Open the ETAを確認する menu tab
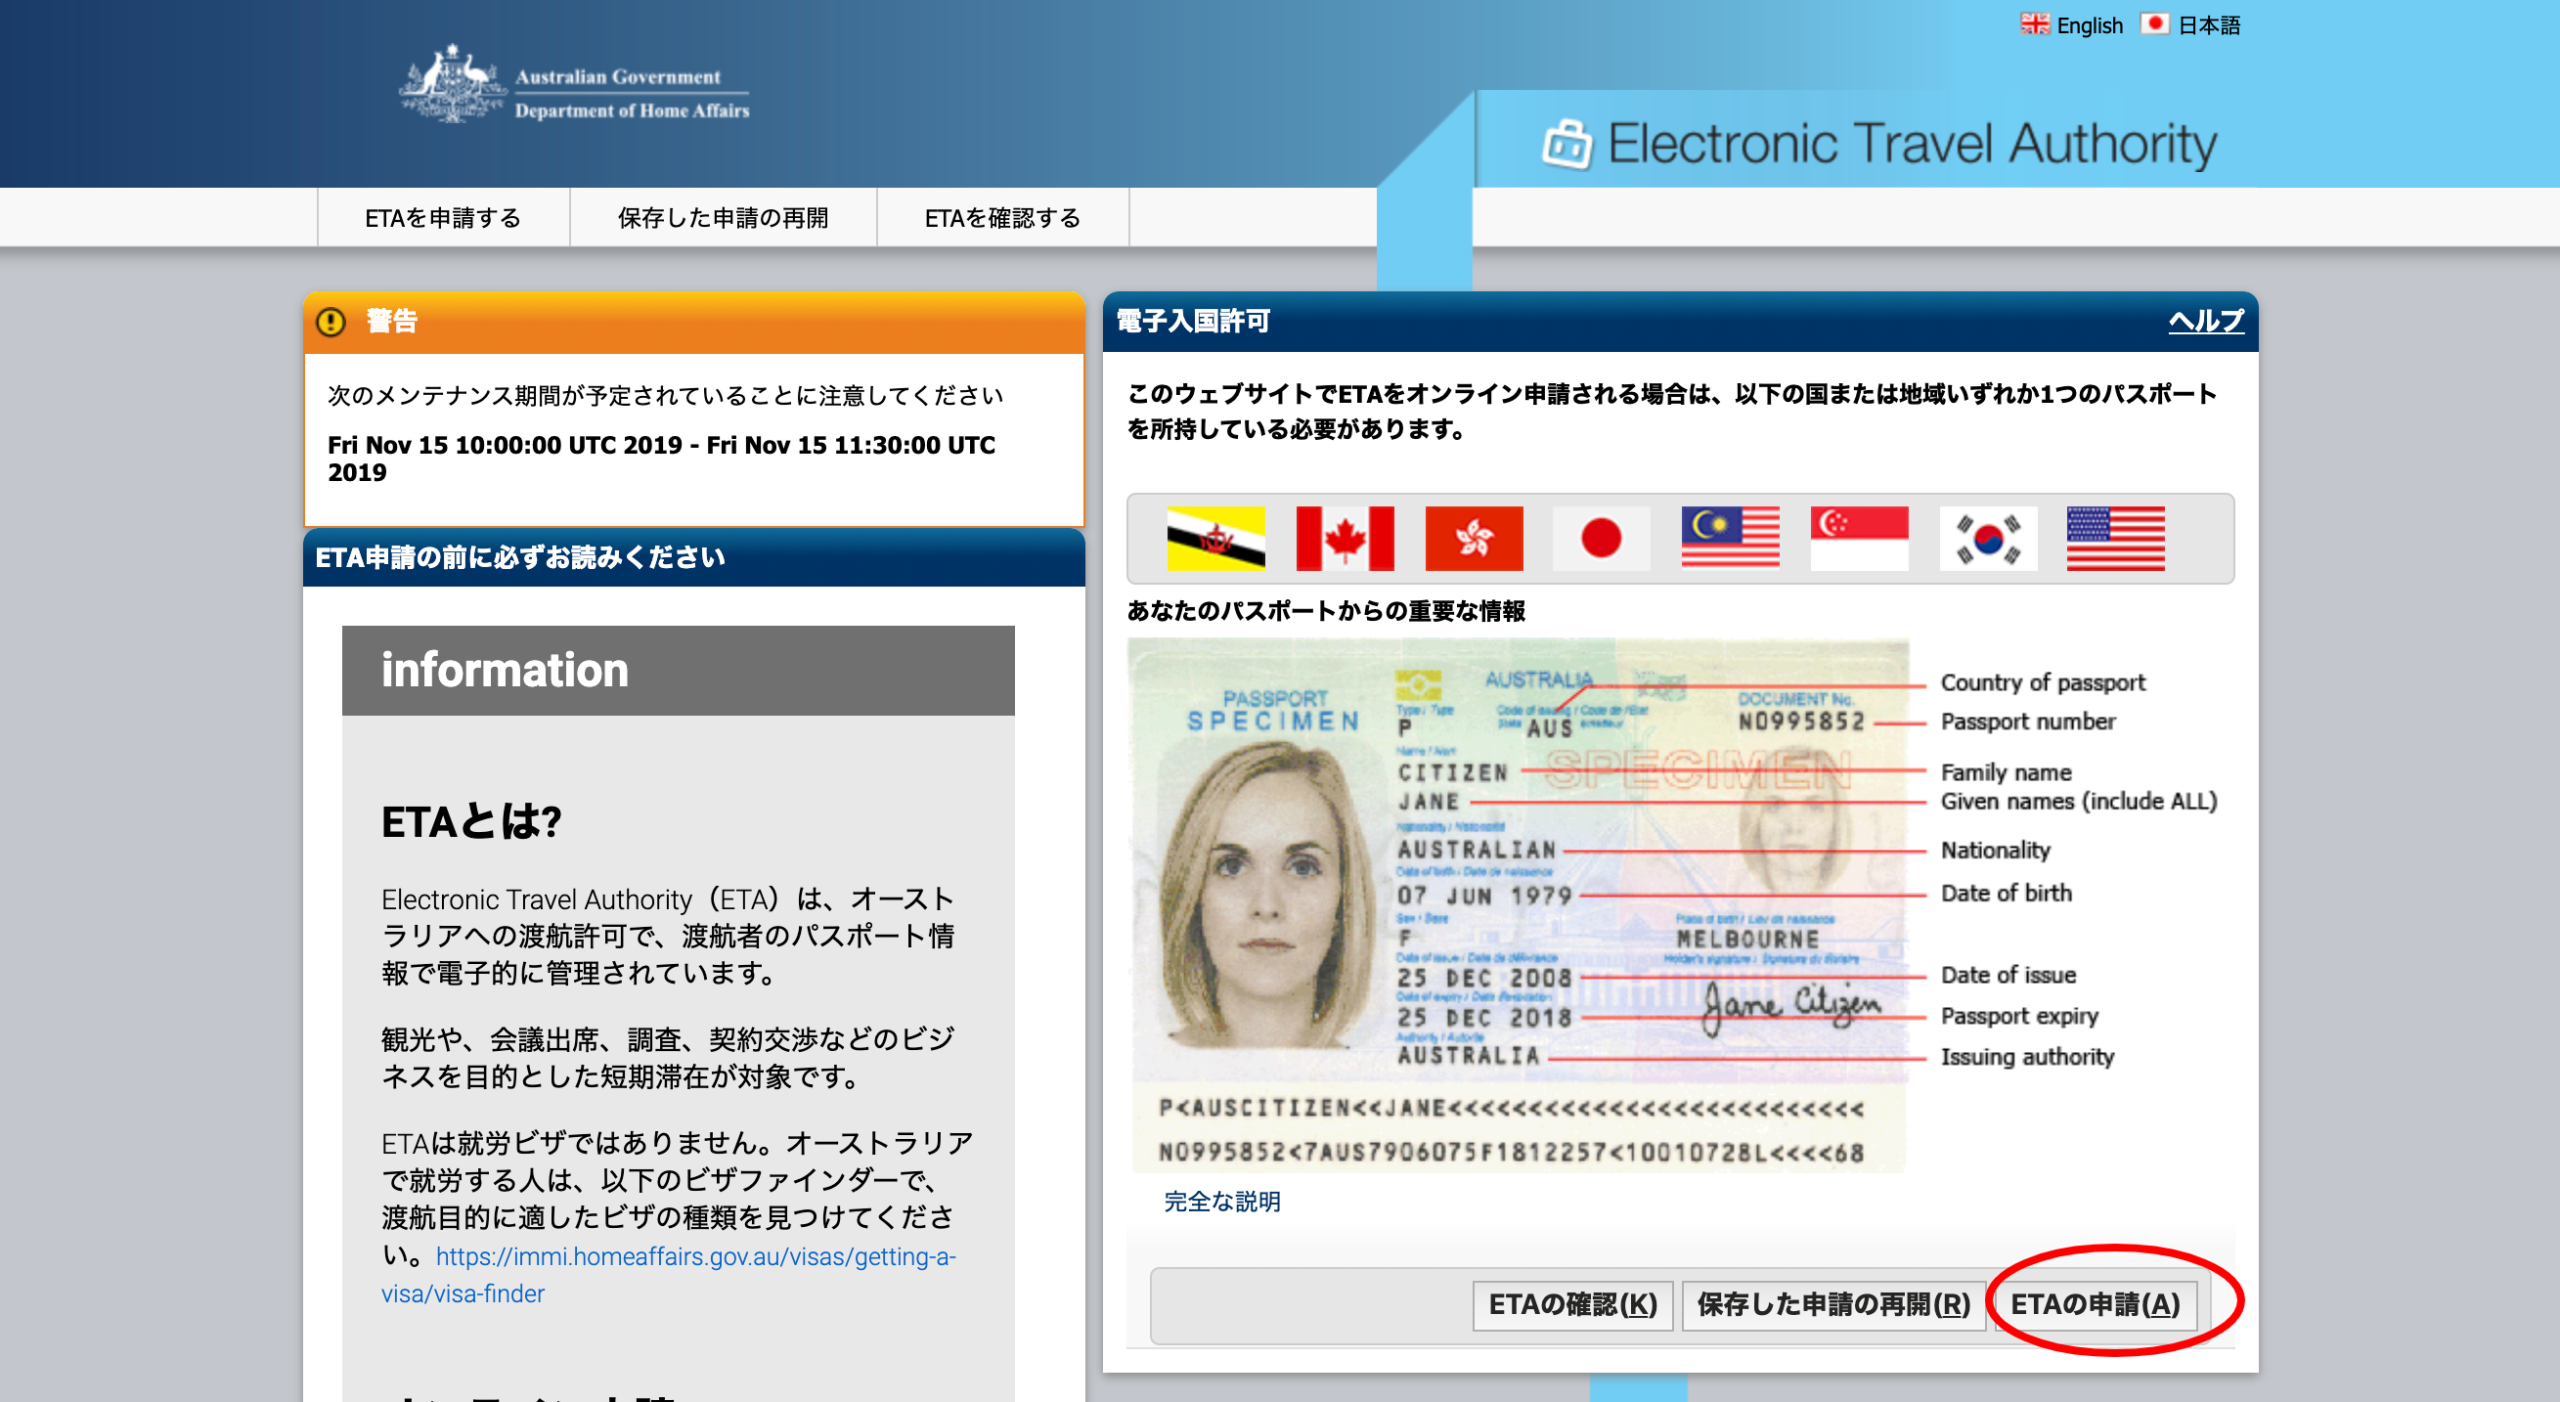This screenshot has width=2560, height=1402. [1003, 217]
